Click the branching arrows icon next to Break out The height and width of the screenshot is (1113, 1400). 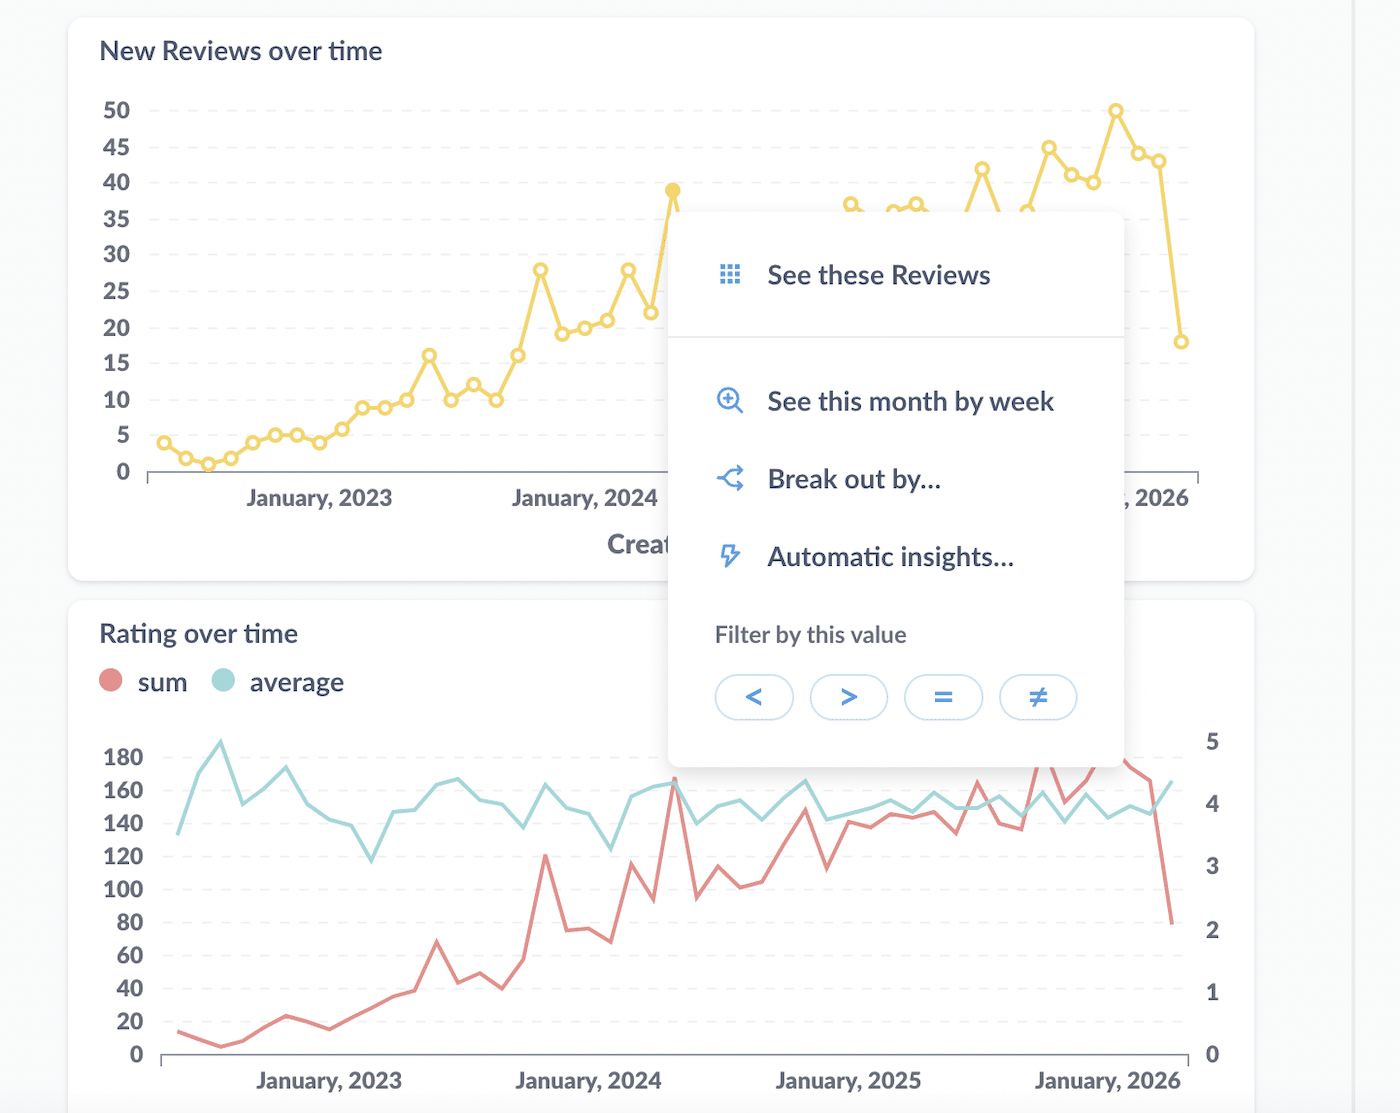[730, 478]
